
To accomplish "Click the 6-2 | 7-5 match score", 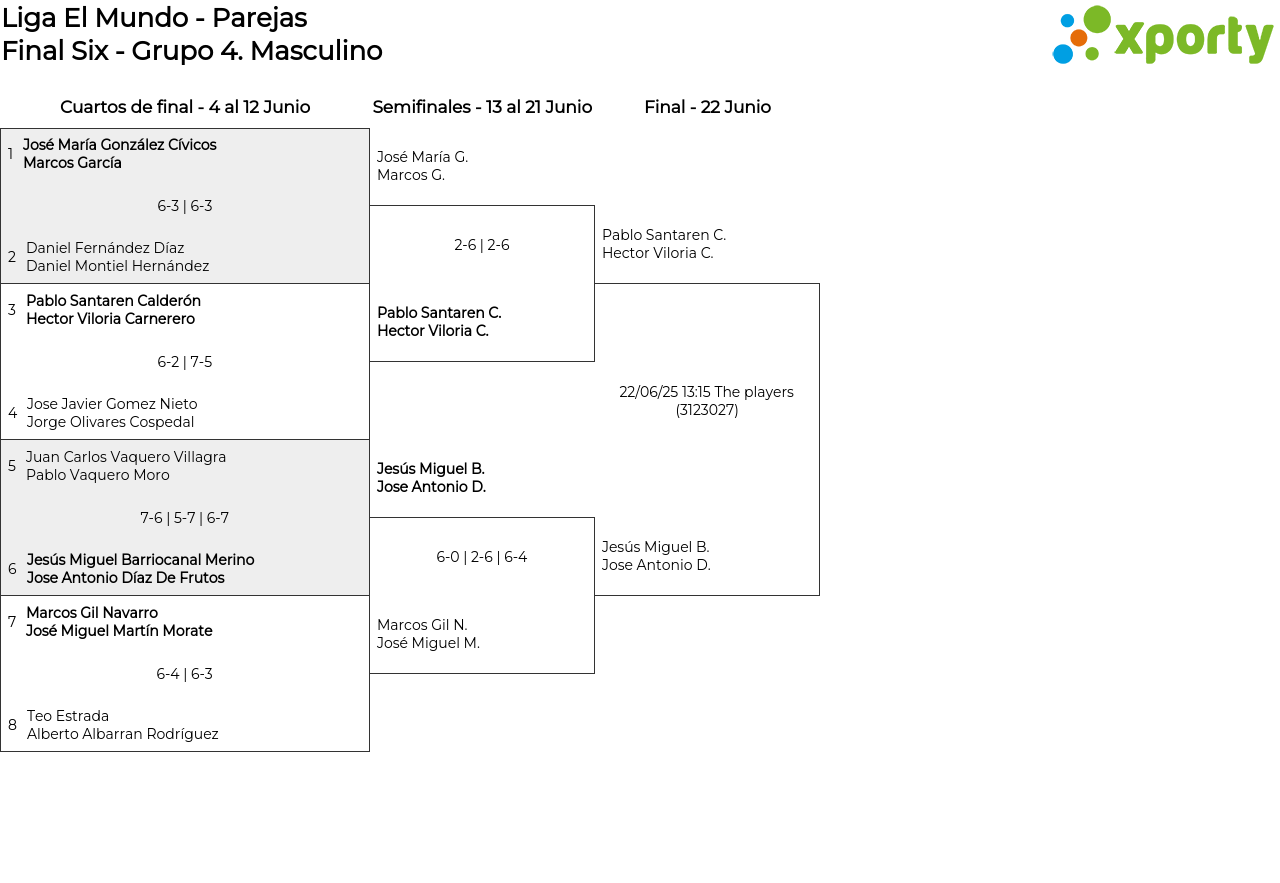I will point(185,362).
